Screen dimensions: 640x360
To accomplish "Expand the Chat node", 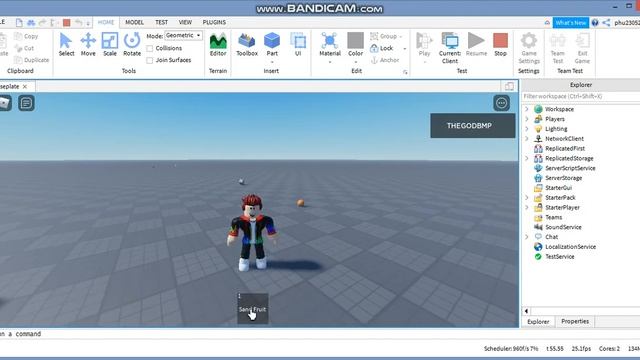I will click(x=527, y=236).
